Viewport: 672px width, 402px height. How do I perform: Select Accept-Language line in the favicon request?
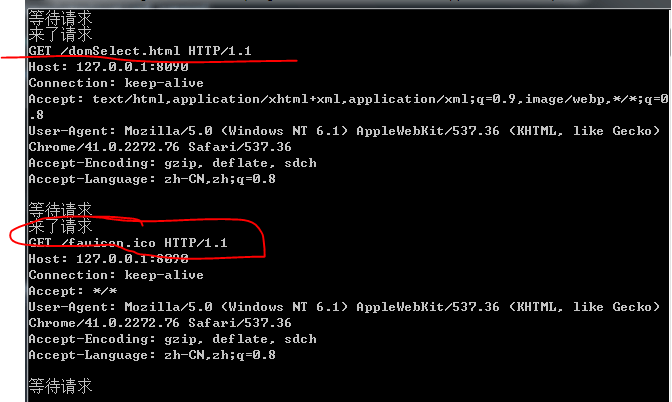[x=152, y=355]
